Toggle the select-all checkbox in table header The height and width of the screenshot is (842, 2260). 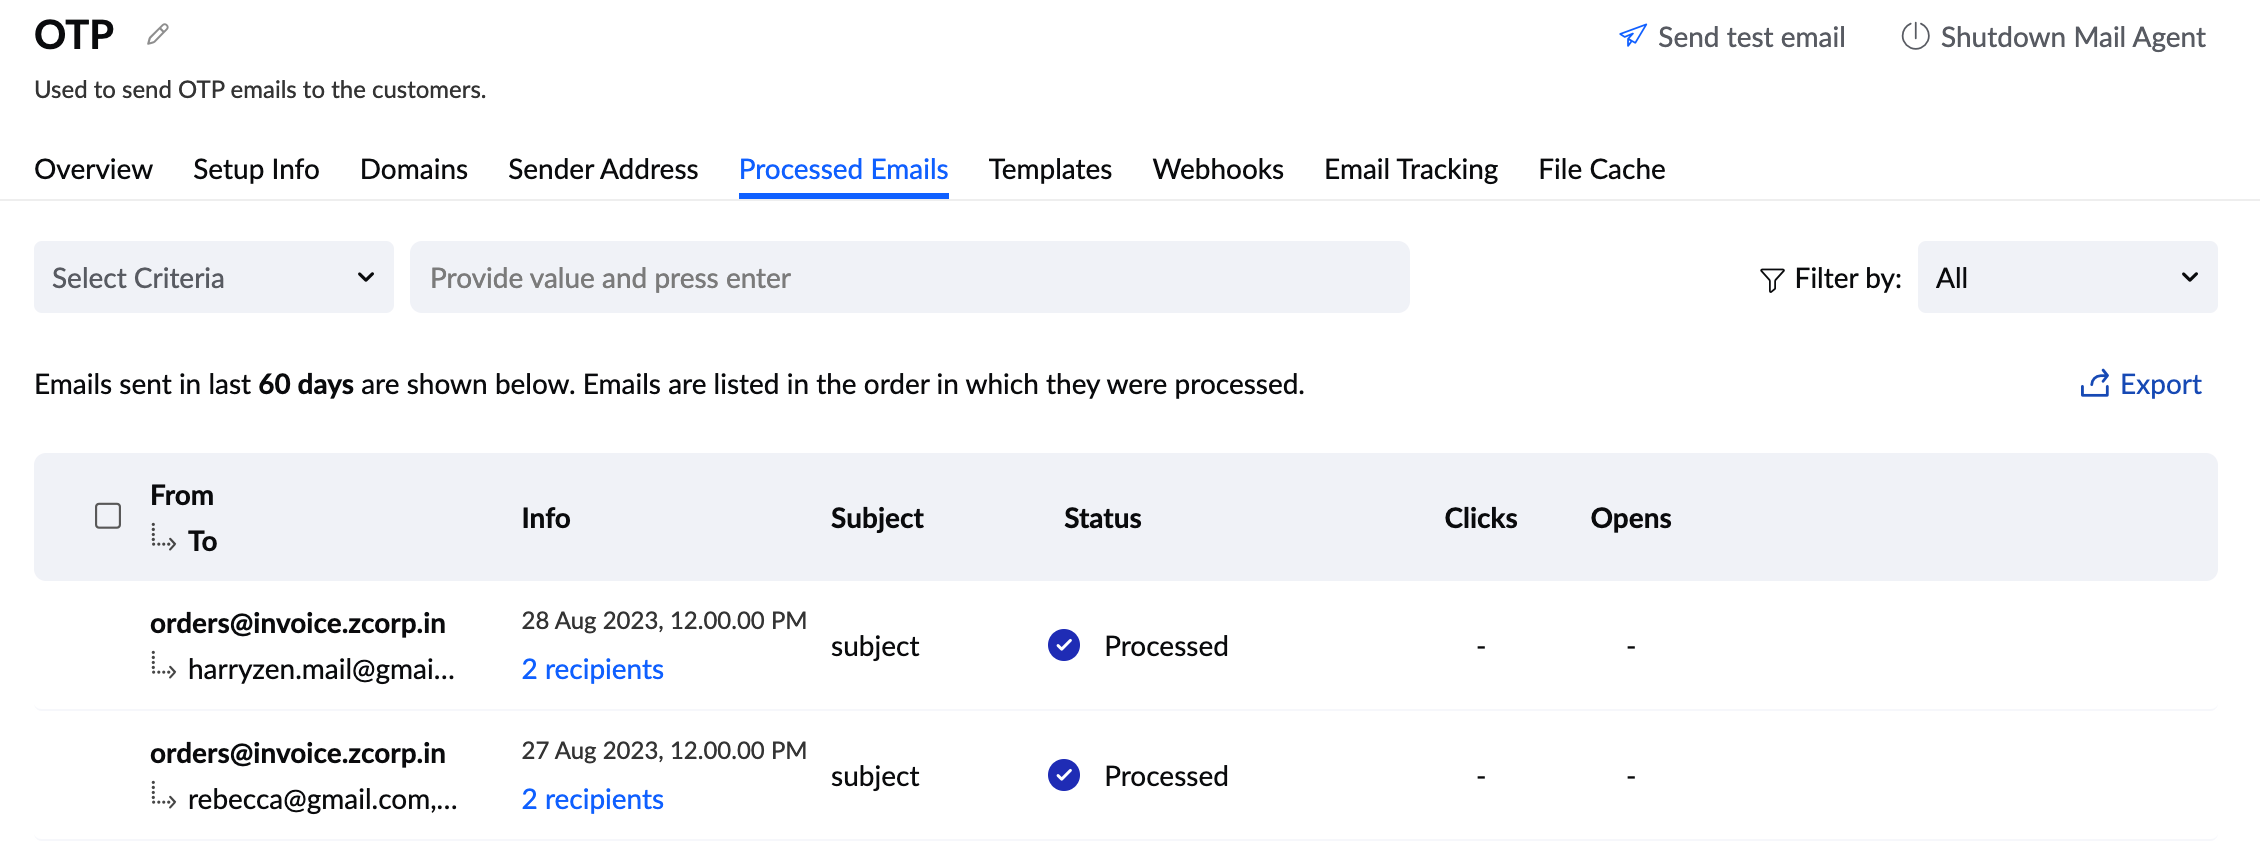coord(108,516)
